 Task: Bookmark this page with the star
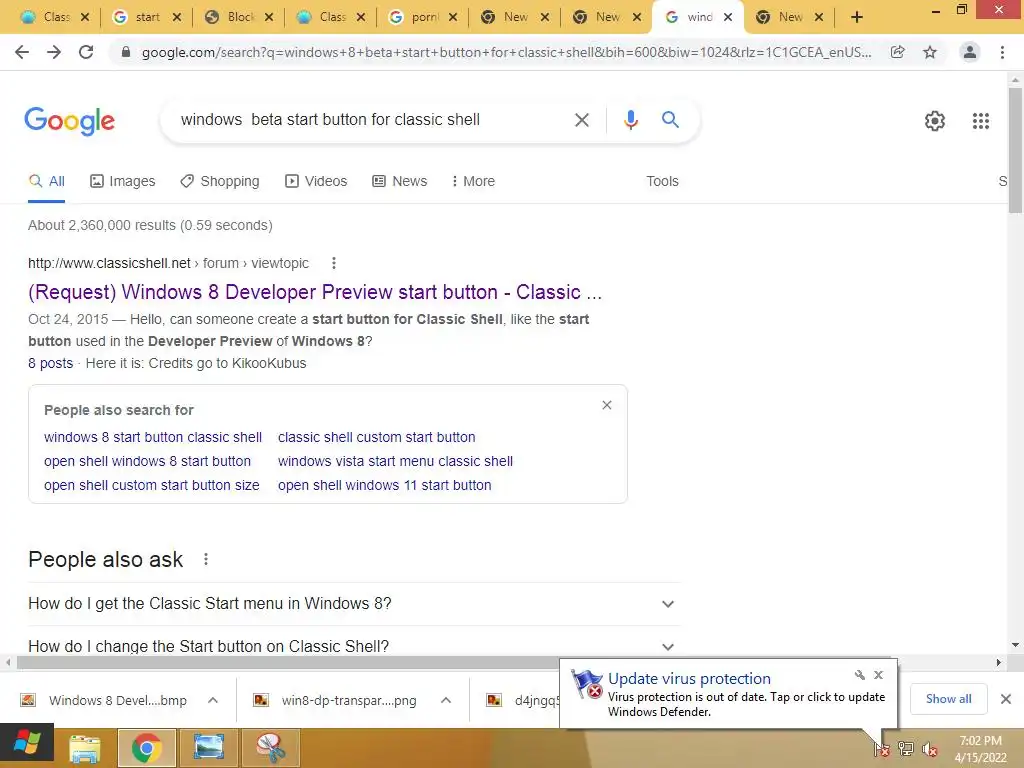coord(930,52)
